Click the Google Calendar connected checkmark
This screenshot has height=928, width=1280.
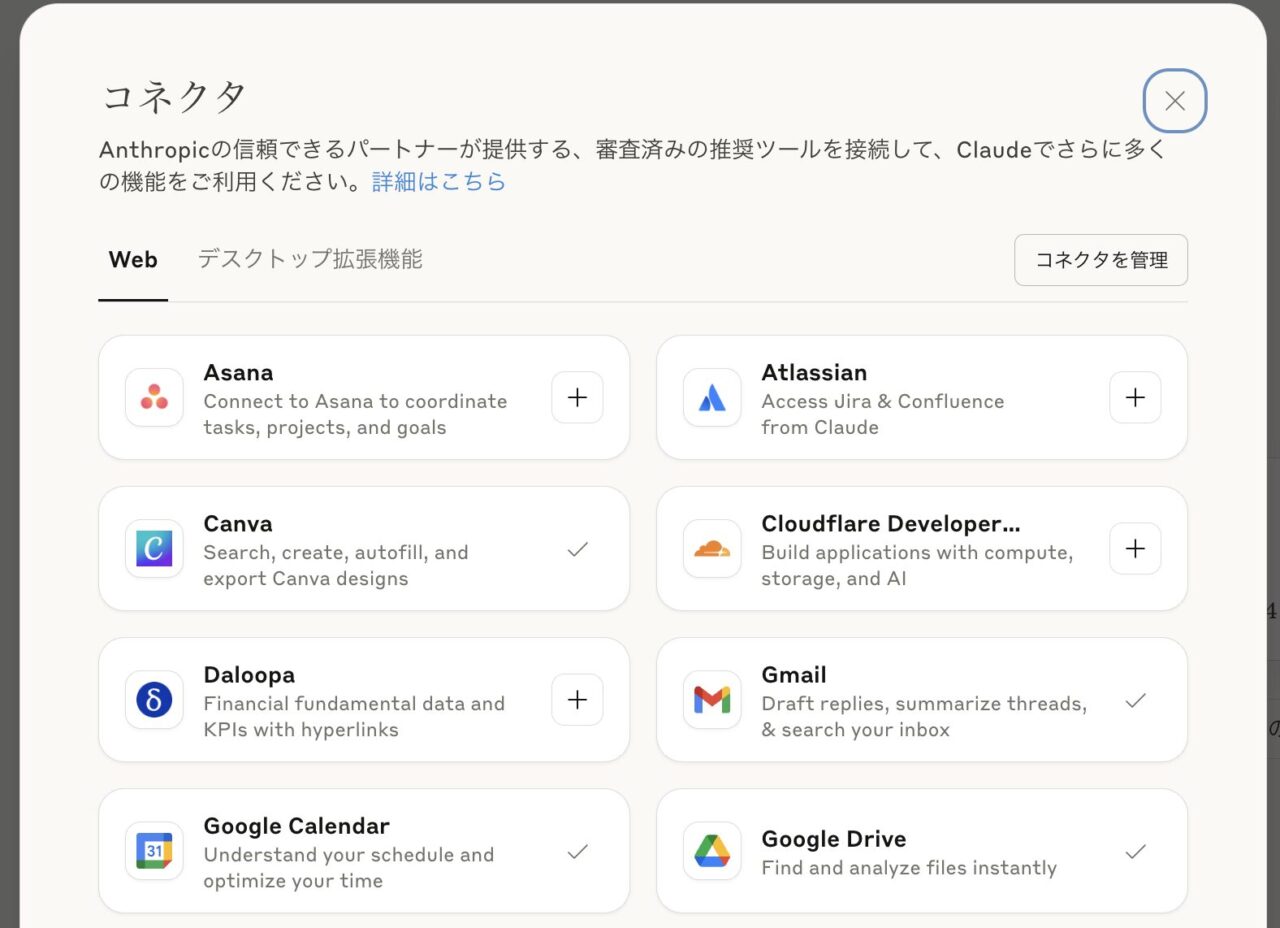(x=577, y=852)
